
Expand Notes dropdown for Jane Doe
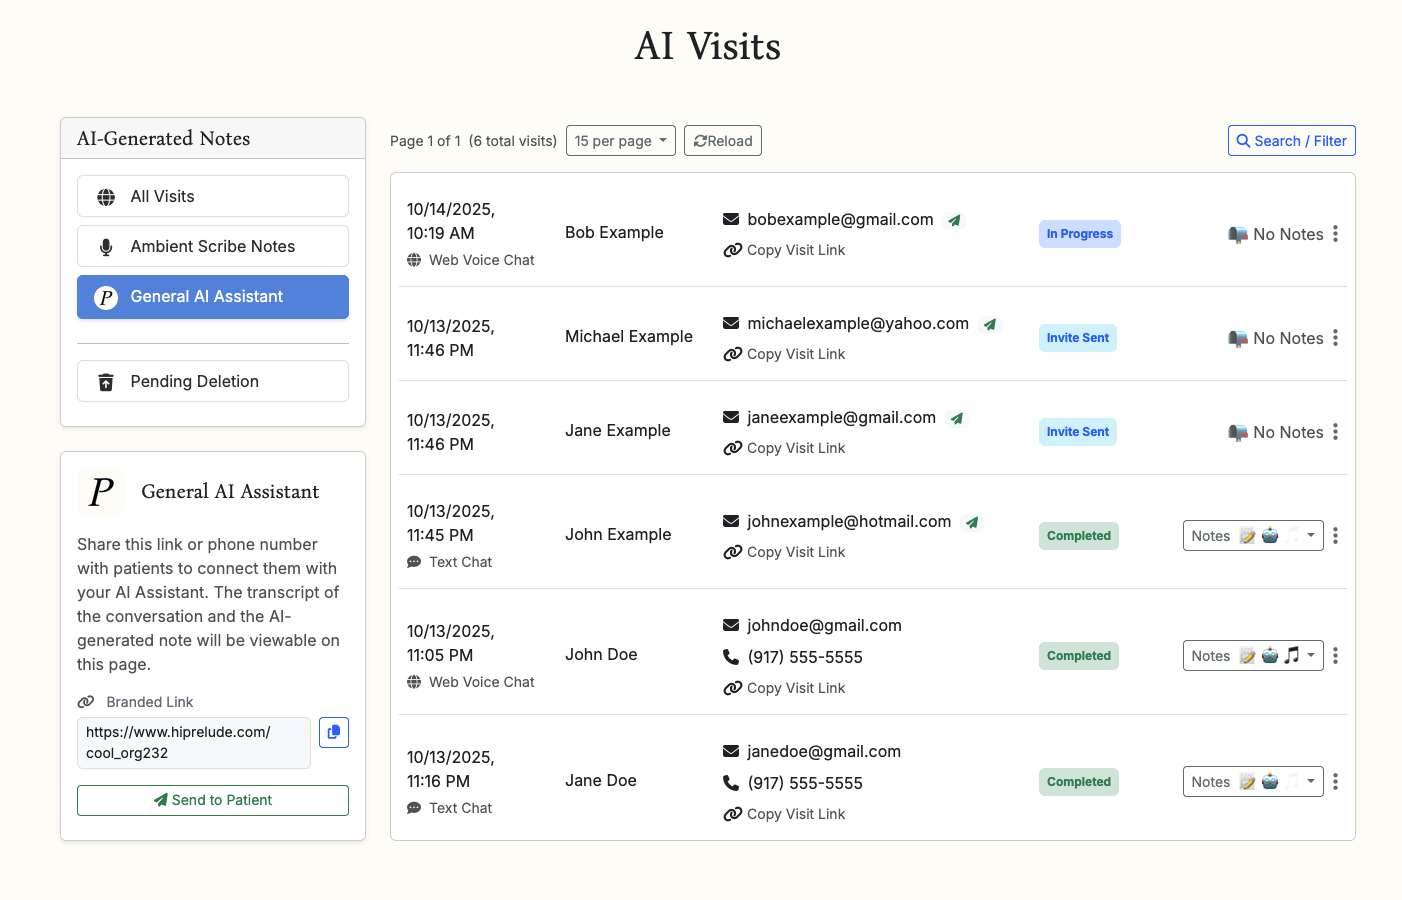[1252, 782]
